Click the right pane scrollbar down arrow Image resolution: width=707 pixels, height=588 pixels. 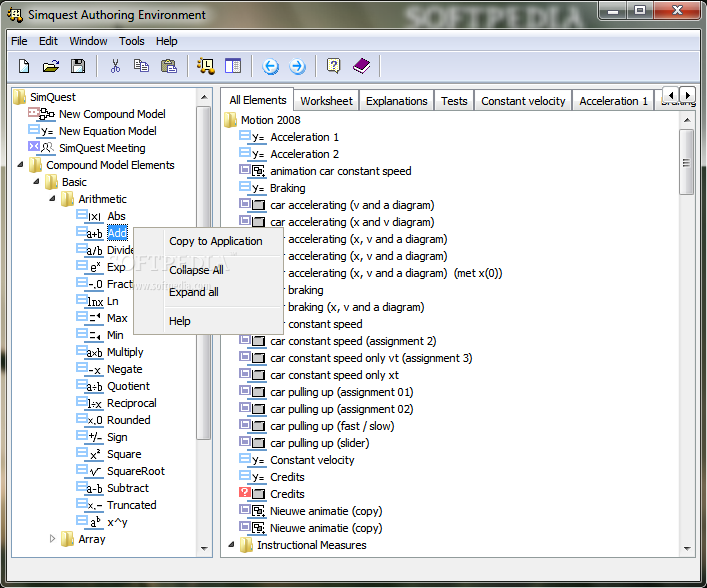click(687, 549)
